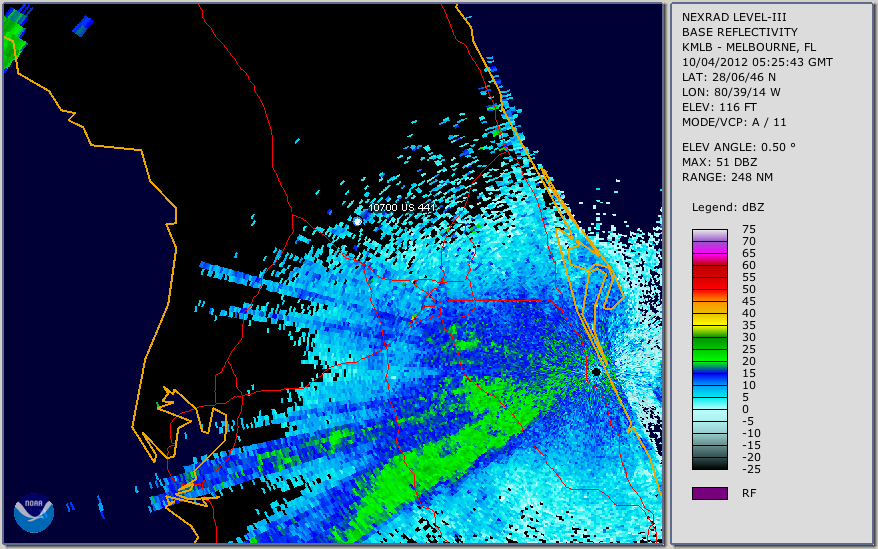Viewport: 878px width, 549px height.
Task: Click the NOAA logo emblem
Action: [x=34, y=513]
